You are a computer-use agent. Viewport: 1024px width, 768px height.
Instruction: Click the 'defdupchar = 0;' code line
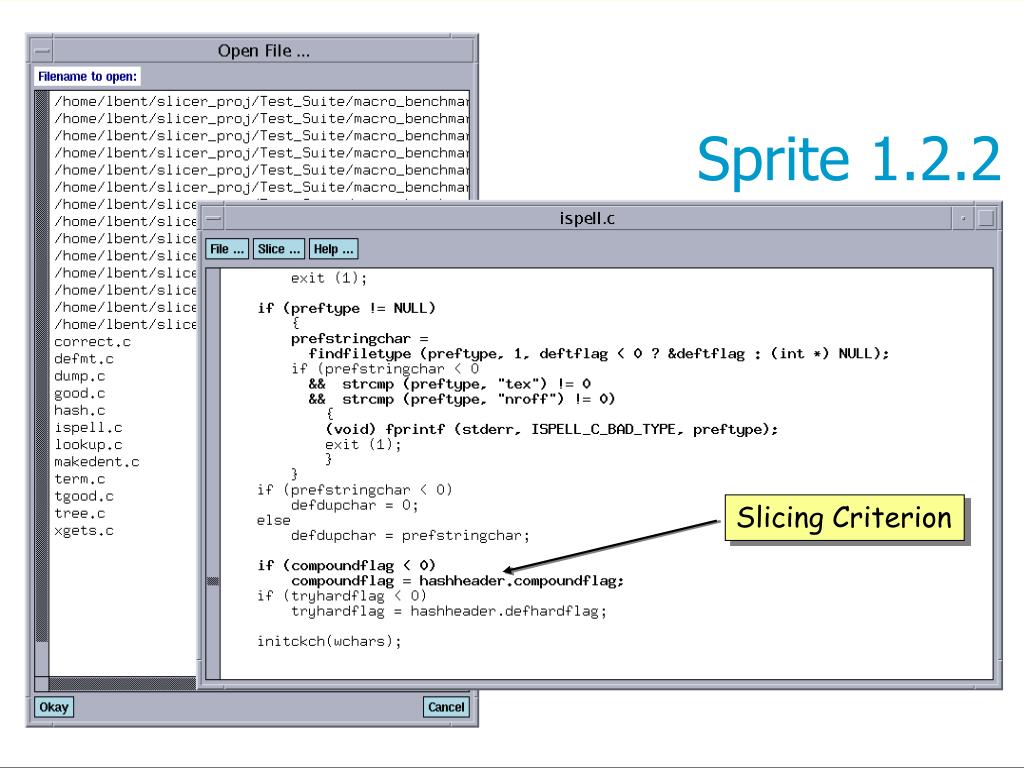coord(355,505)
